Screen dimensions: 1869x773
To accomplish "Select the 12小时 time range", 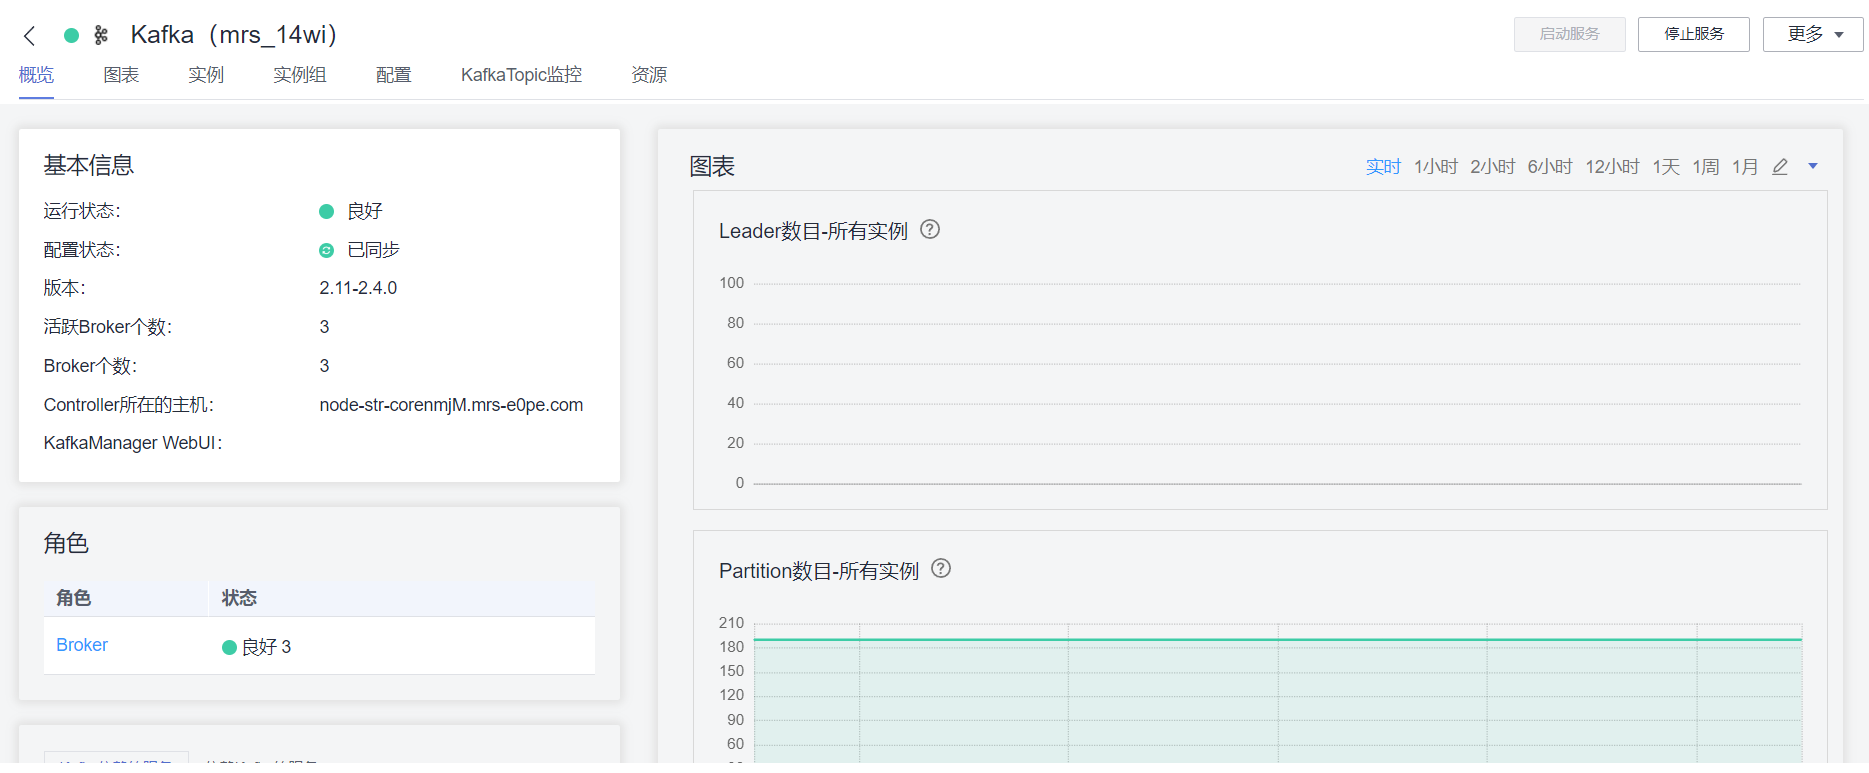I will coord(1612,167).
